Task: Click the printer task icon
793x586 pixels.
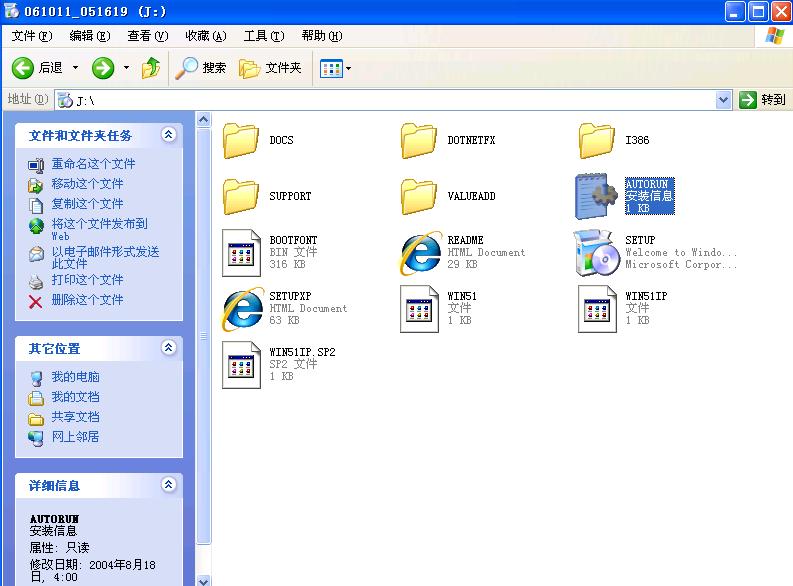Action: pyautogui.click(x=36, y=281)
